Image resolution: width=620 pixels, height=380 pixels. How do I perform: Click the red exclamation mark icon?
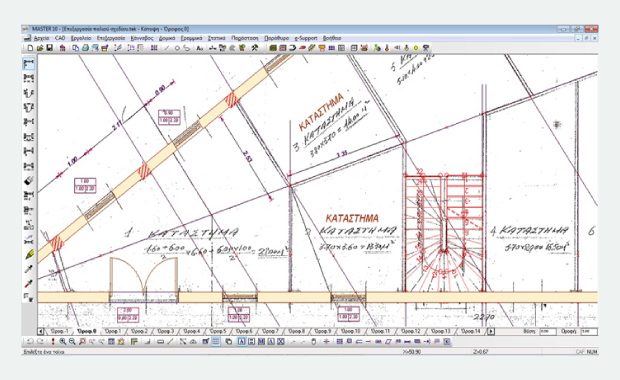(53, 342)
